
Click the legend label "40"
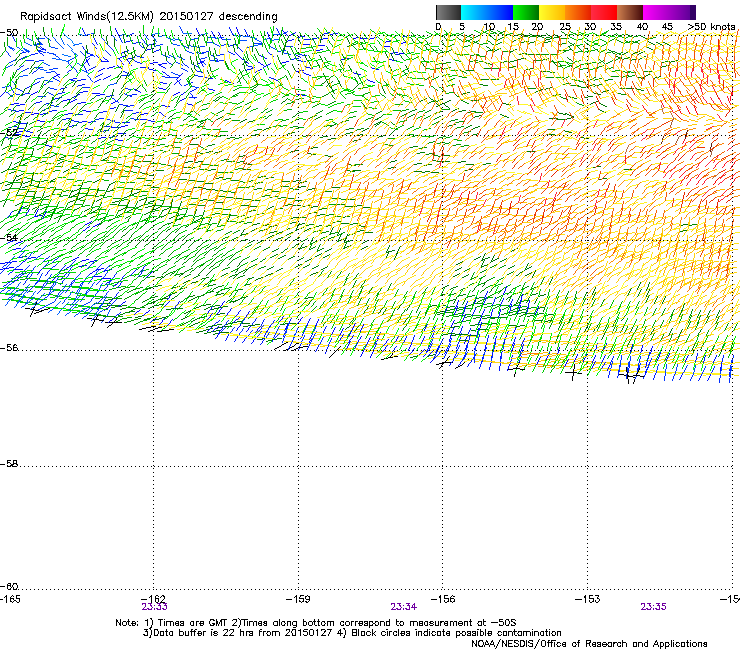642,27
